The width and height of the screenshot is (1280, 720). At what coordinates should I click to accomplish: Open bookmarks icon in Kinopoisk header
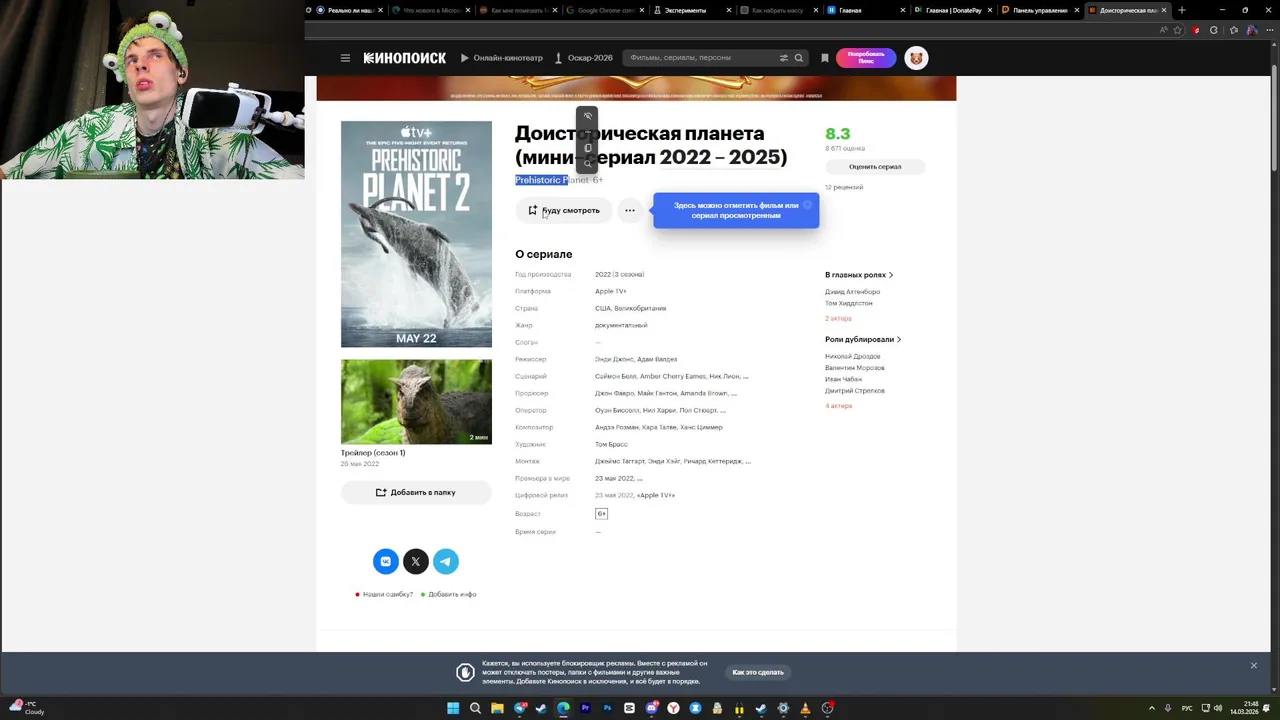click(824, 58)
